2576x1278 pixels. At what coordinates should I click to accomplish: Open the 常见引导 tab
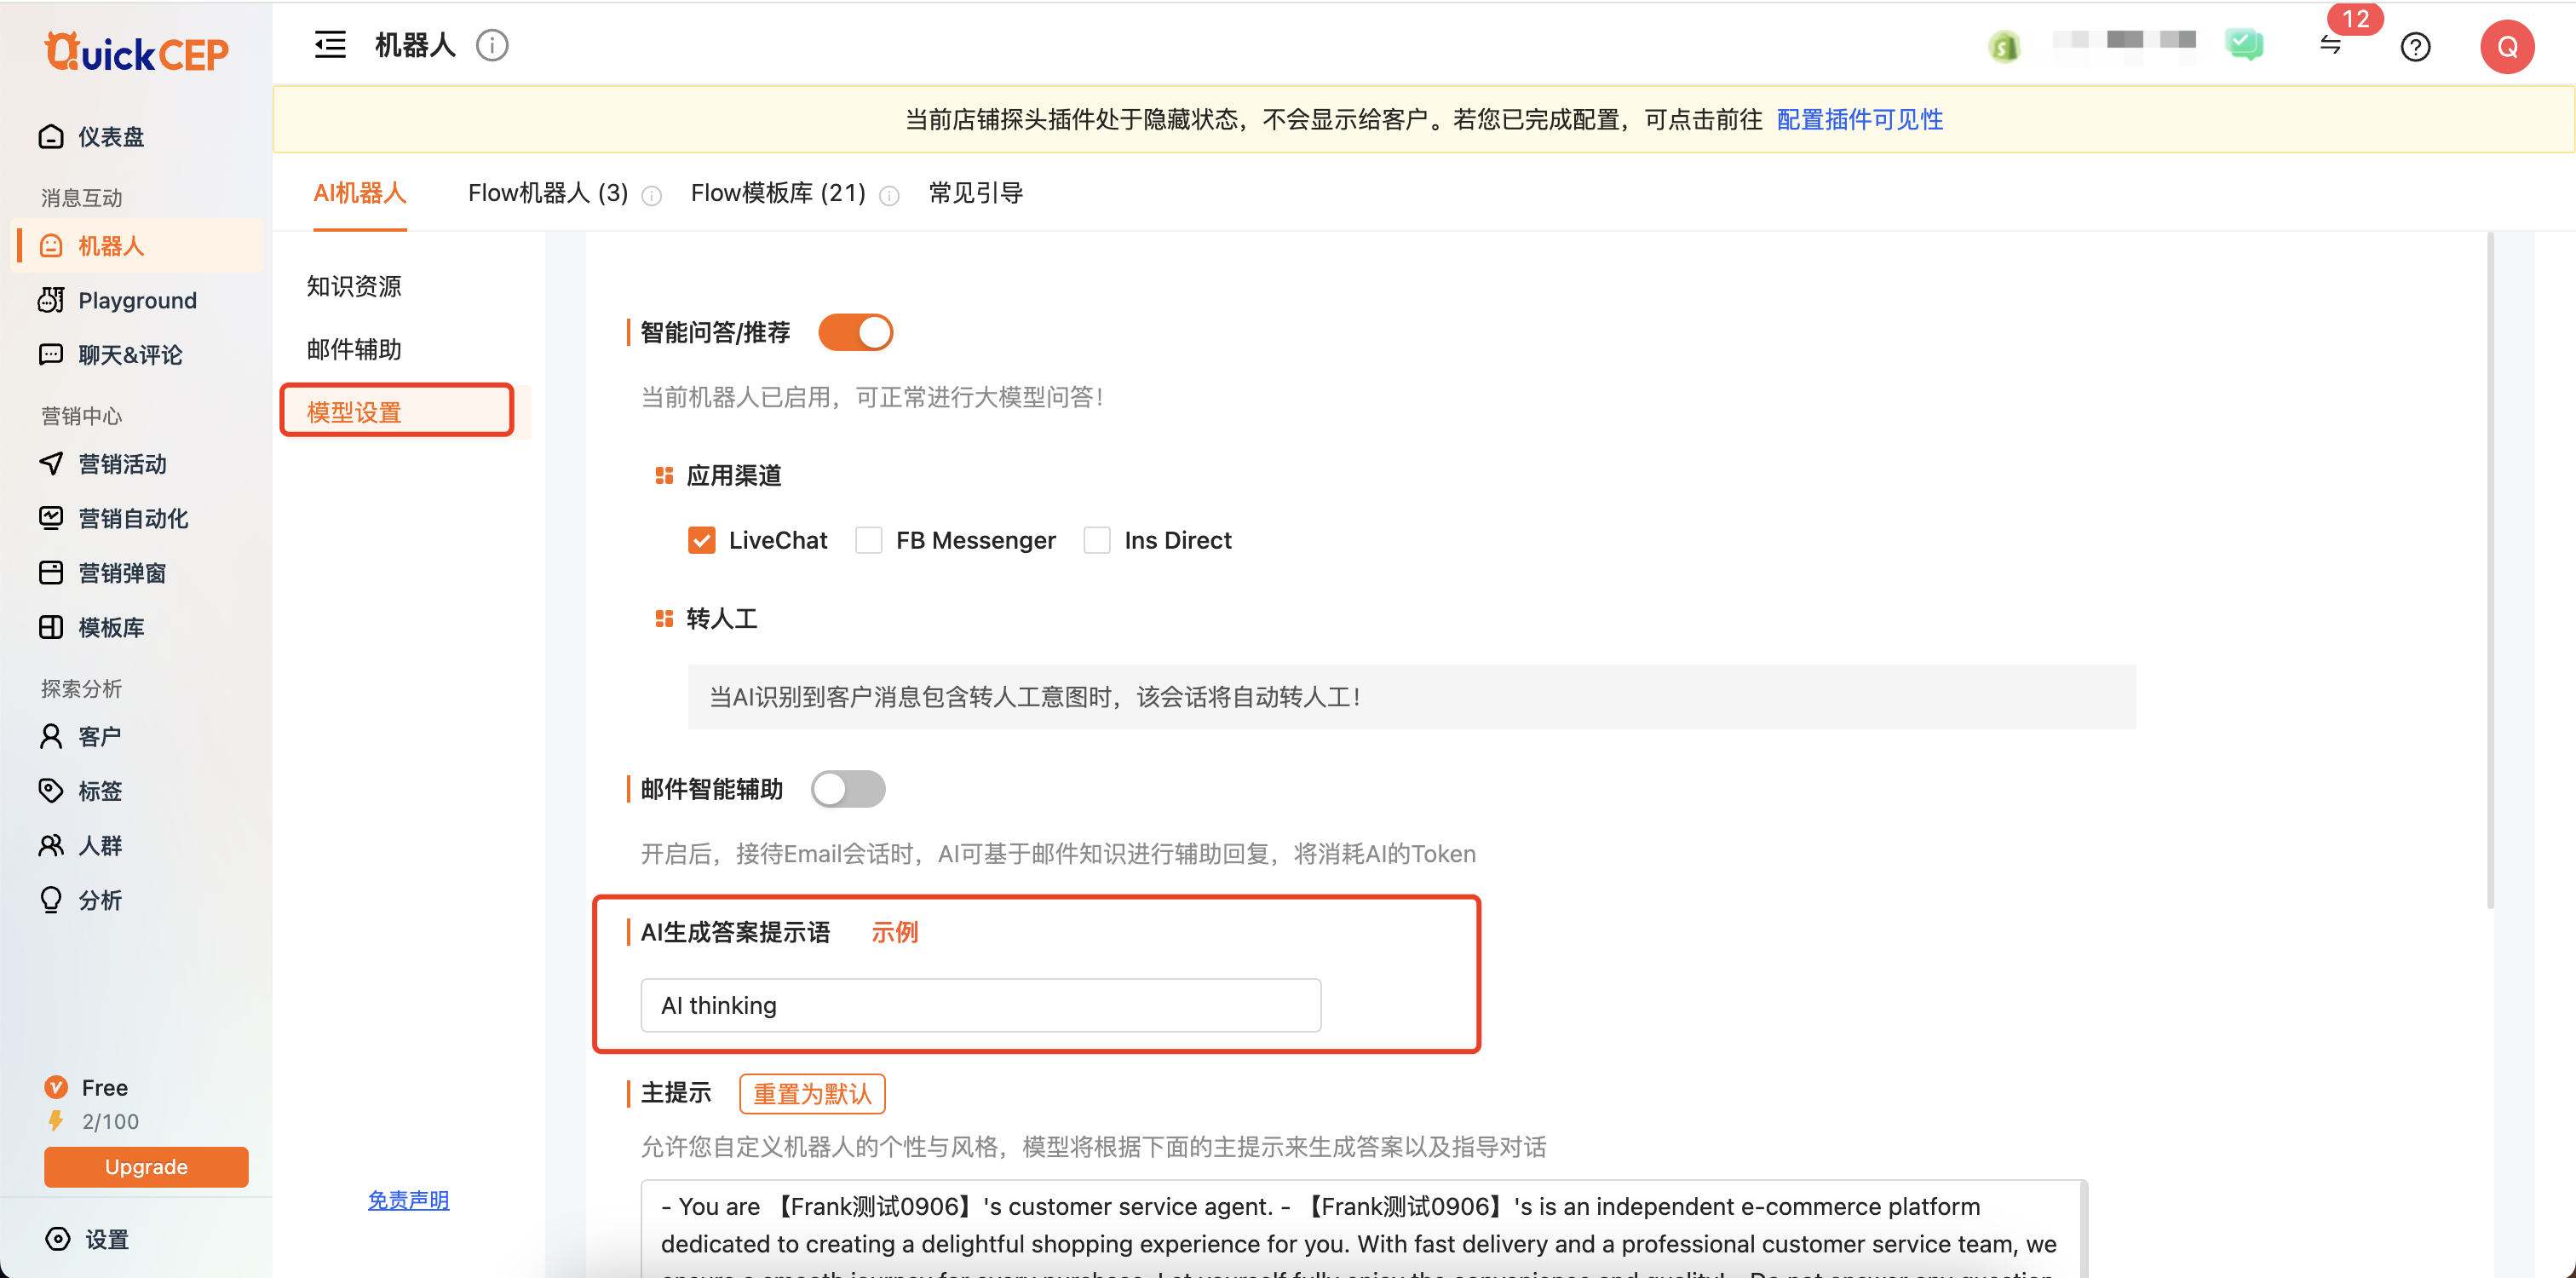pos(975,193)
